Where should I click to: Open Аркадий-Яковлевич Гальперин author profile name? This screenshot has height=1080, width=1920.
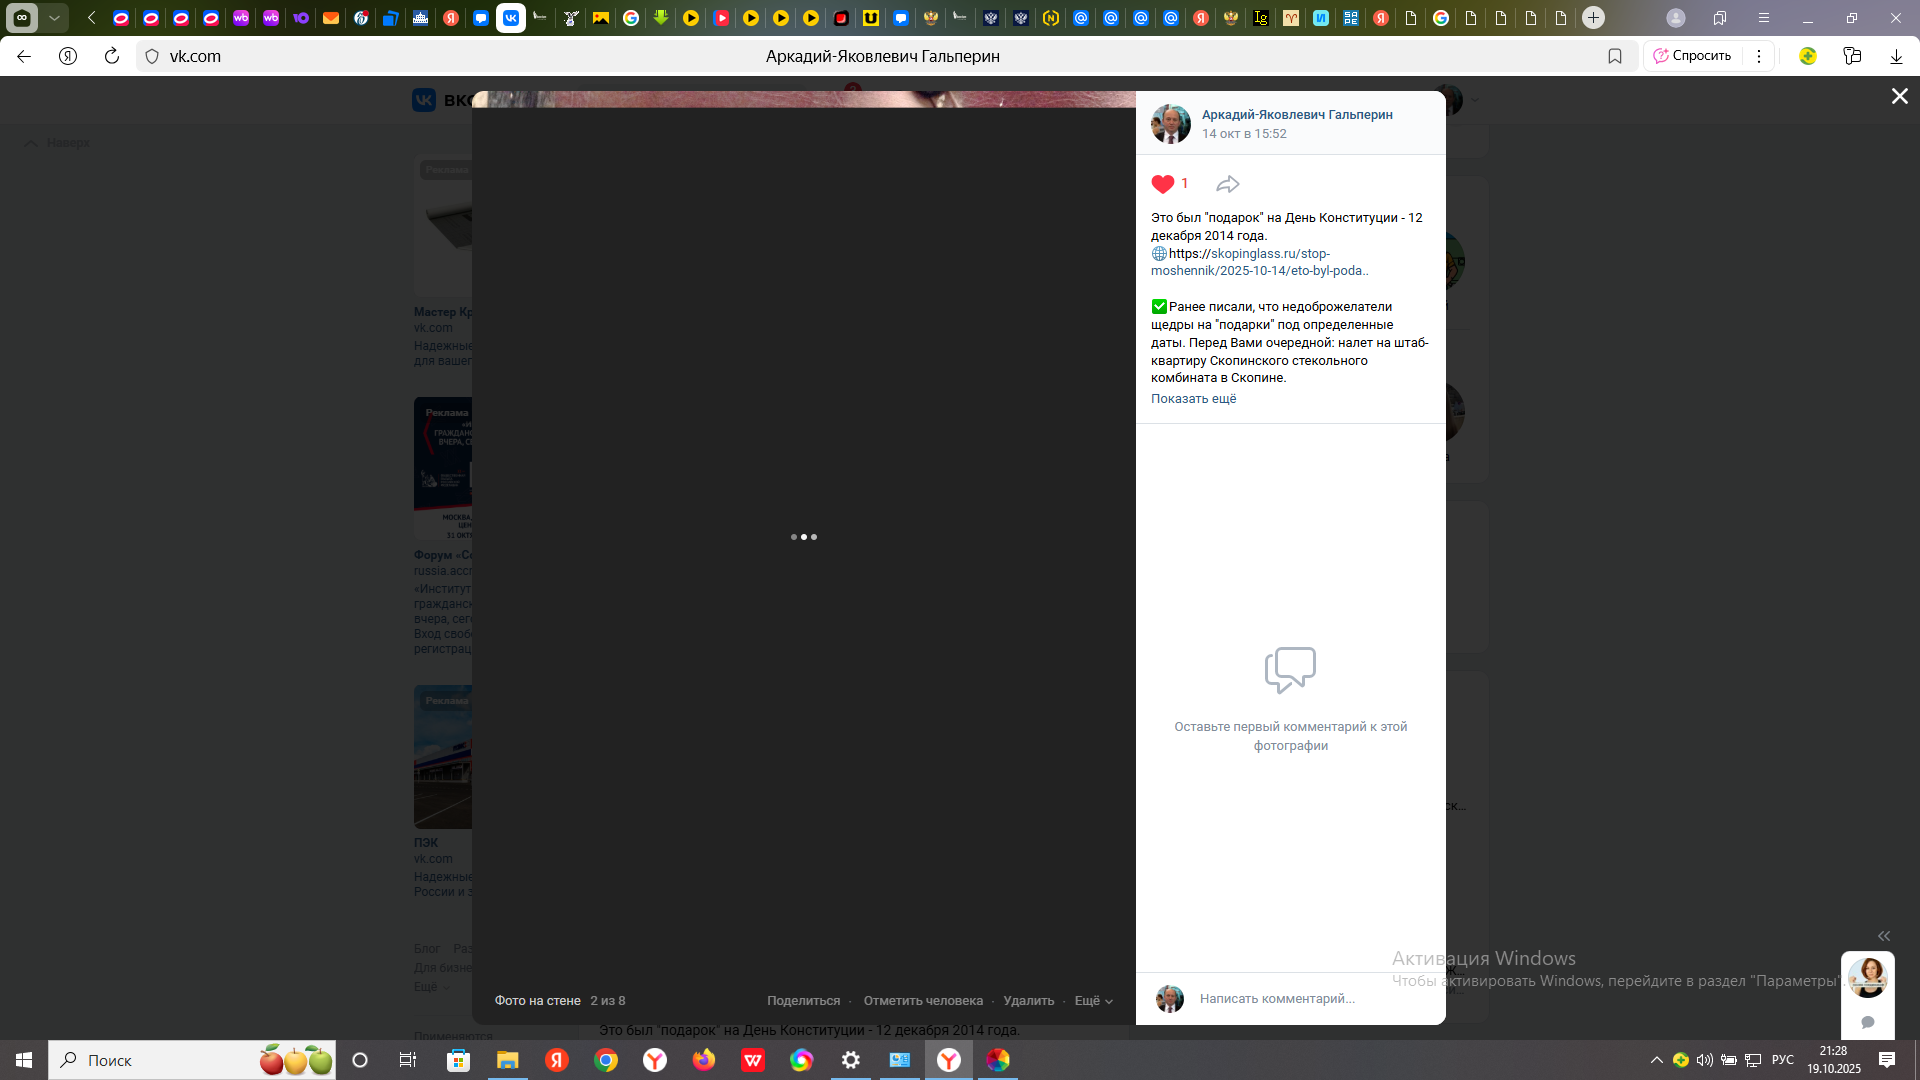1297,115
